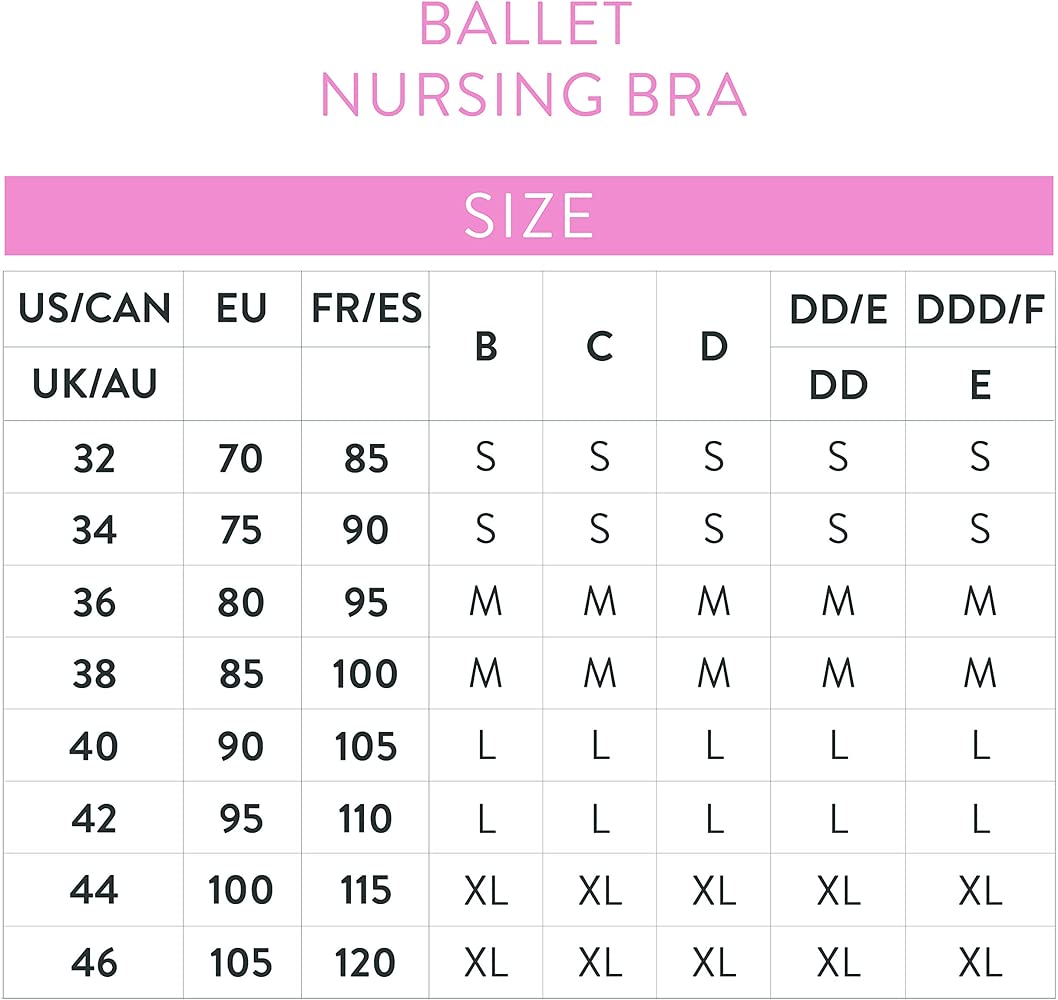Select band size 42 in US/CAN column
This screenshot has height=1000, width=1058.
(x=94, y=818)
